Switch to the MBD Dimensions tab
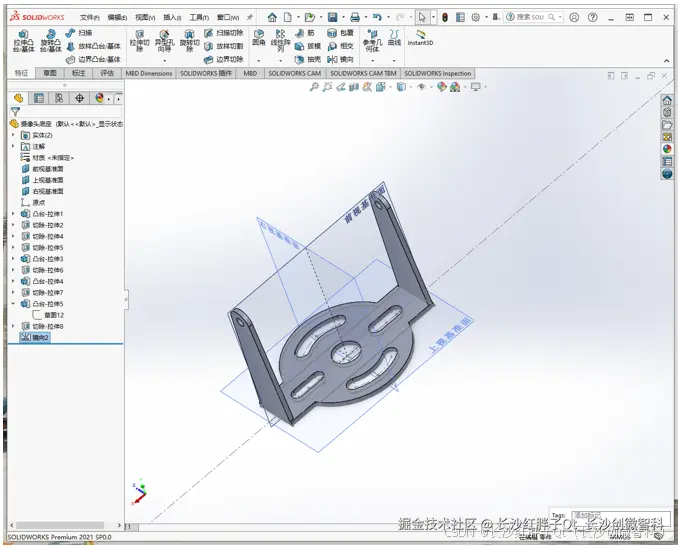The height and width of the screenshot is (546, 678). [149, 73]
